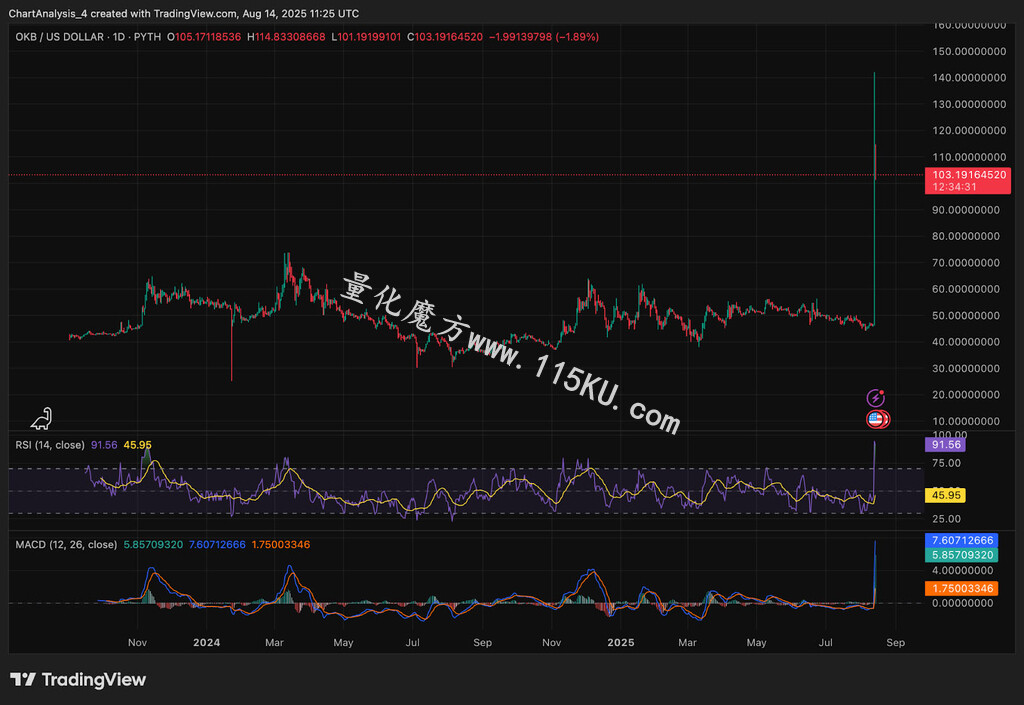This screenshot has height=705, width=1024.
Task: Click the blue 7.60712666 value in the MACD legend
Action: point(217,544)
